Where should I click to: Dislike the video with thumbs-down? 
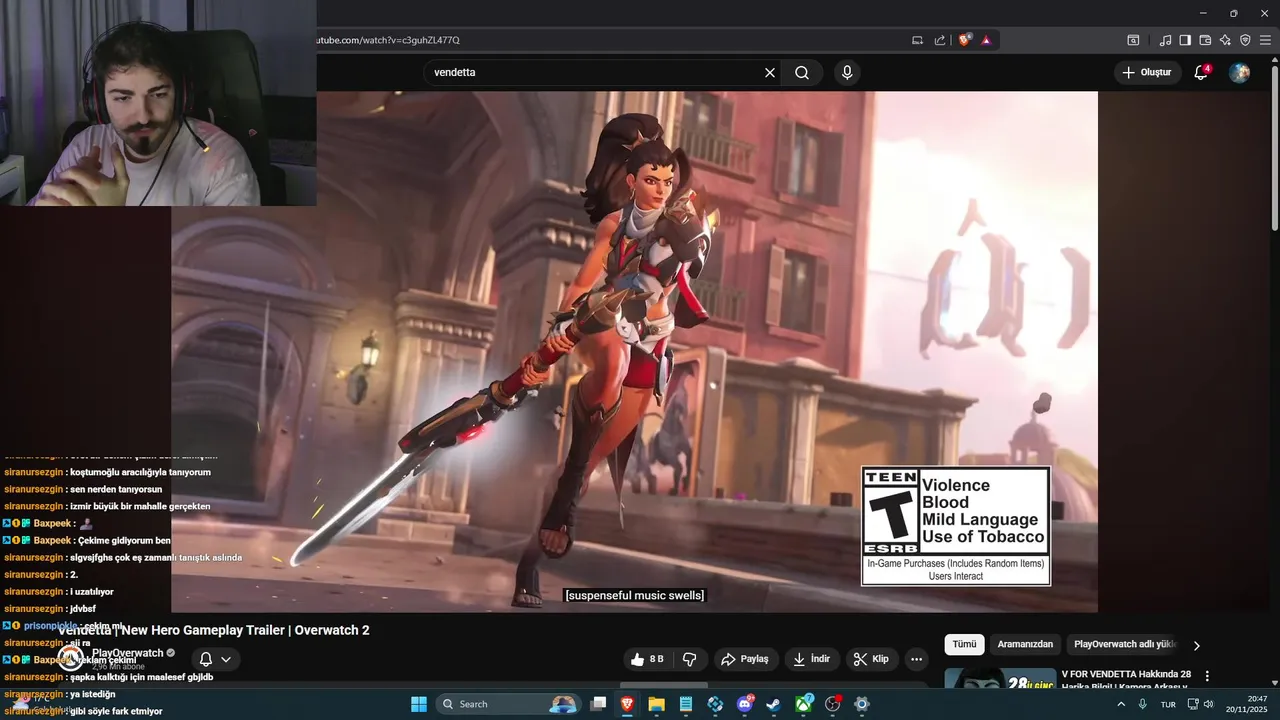click(689, 659)
